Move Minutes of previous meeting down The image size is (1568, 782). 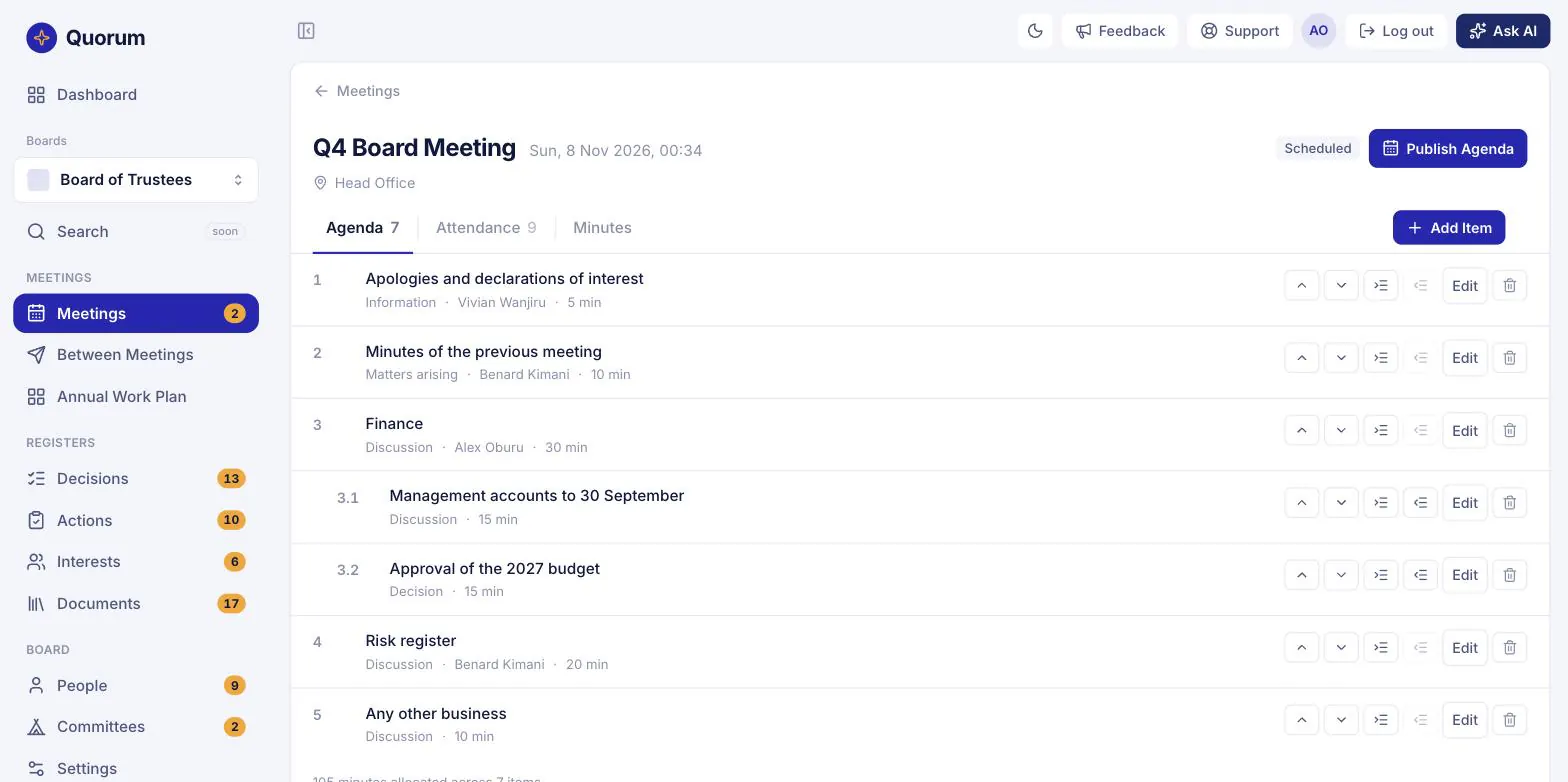pyautogui.click(x=1341, y=358)
